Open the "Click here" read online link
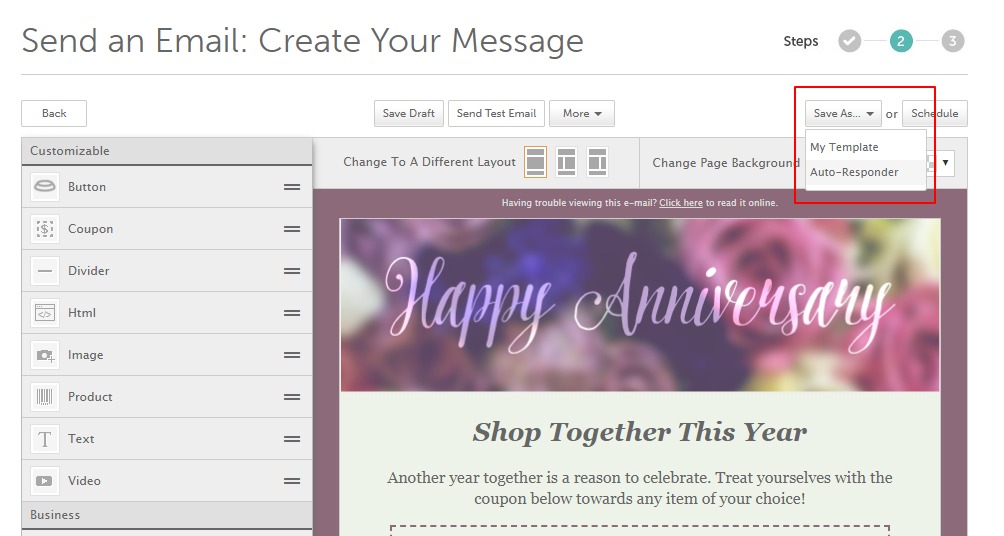This screenshot has height=536, width=1004. pos(681,203)
